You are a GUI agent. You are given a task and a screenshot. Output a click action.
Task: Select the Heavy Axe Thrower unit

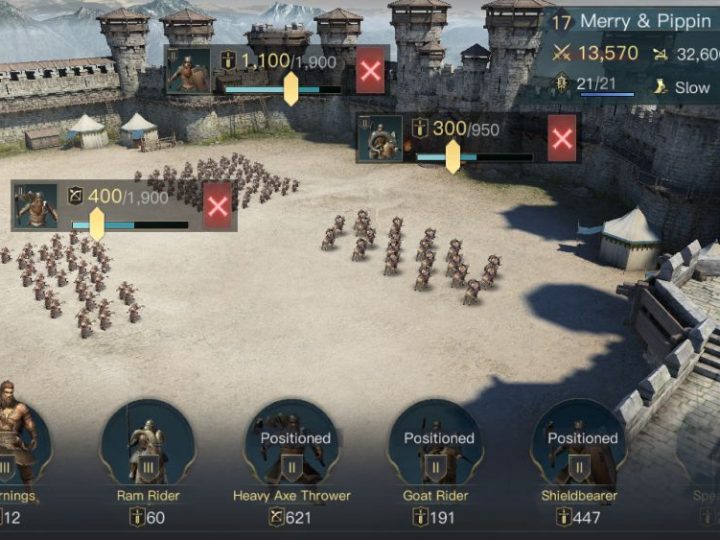coord(292,443)
